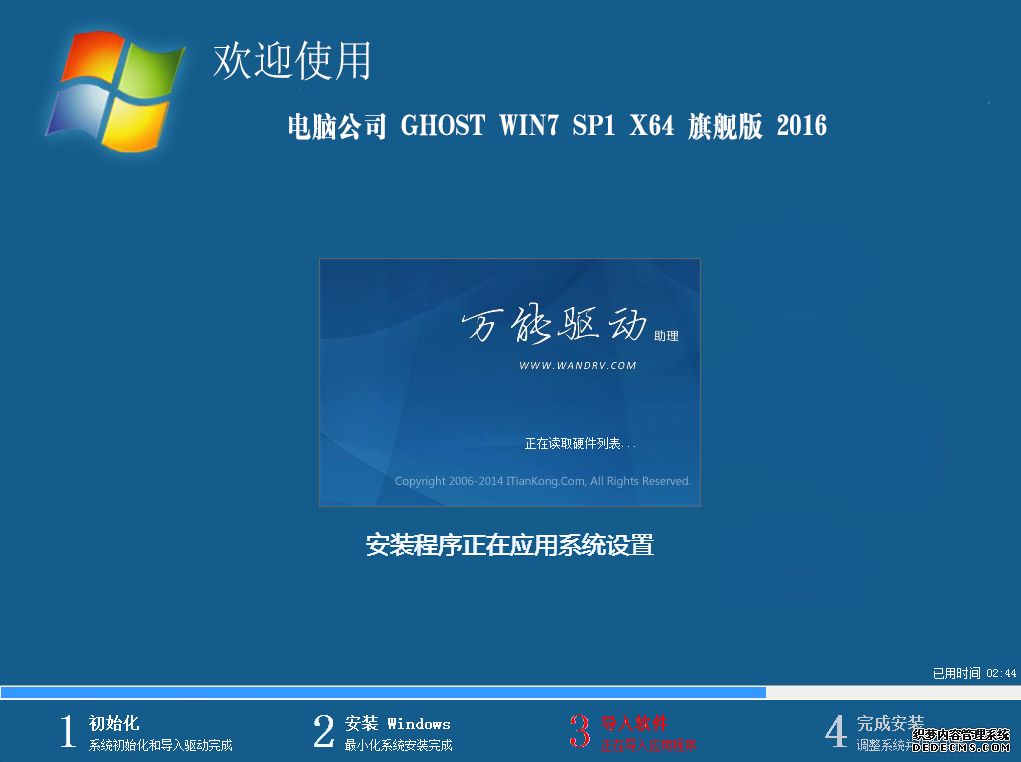1021x762 pixels.
Task: Click the "最小化系统安装完成" step description
Action: pyautogui.click(x=399, y=745)
